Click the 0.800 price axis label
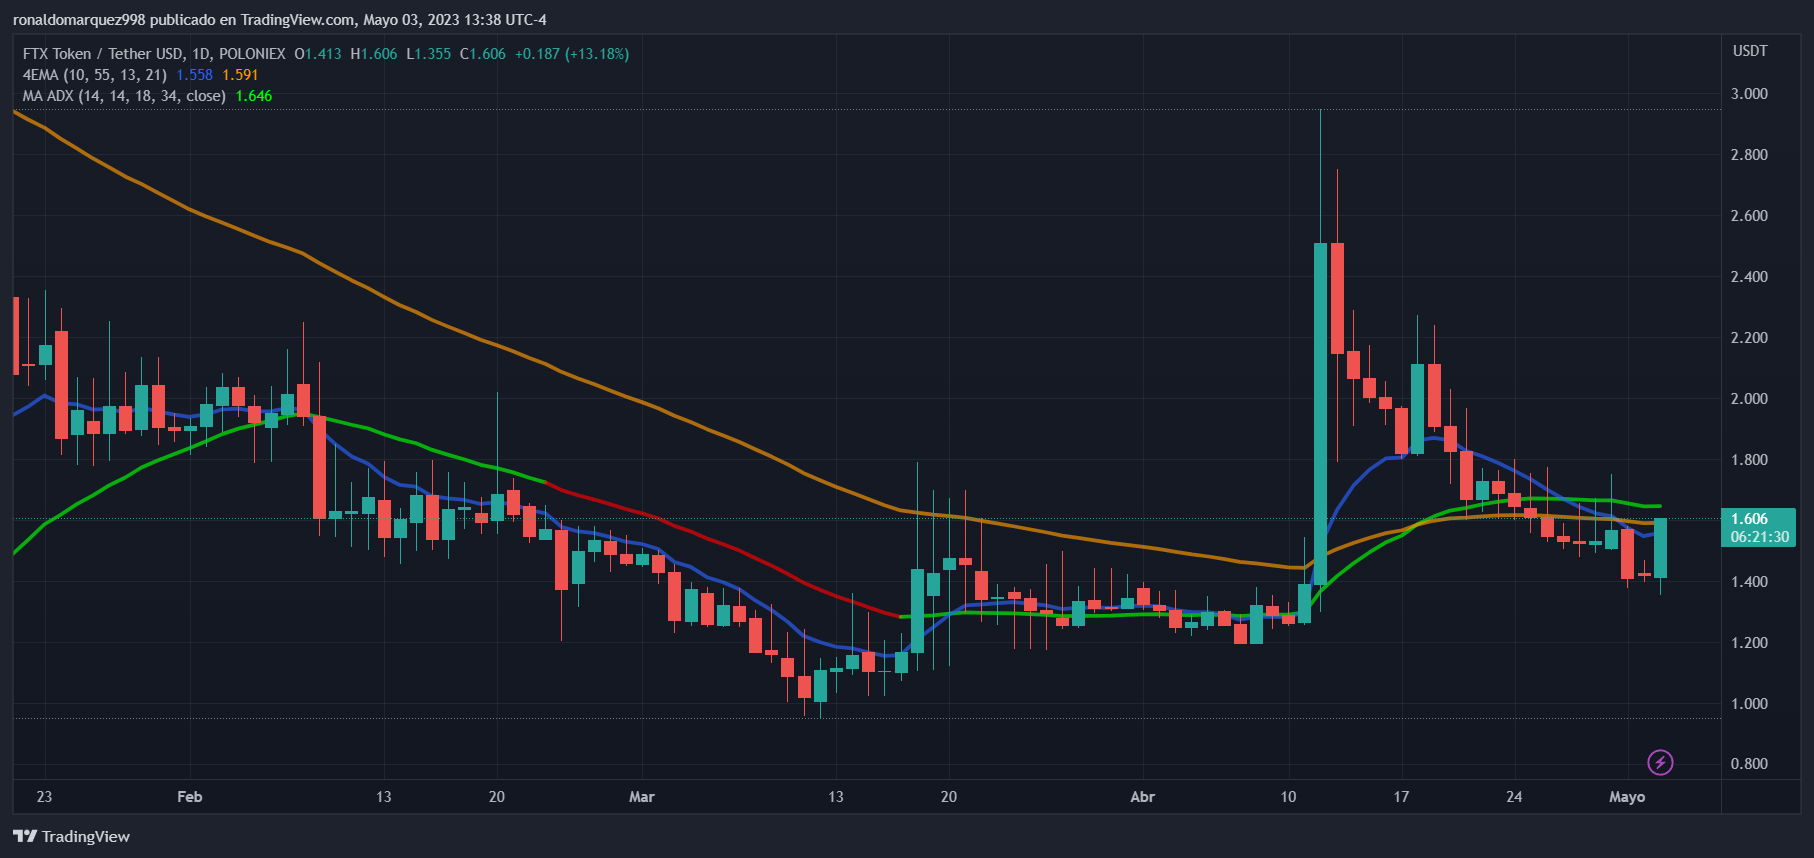The height and width of the screenshot is (858, 1814). click(x=1749, y=764)
